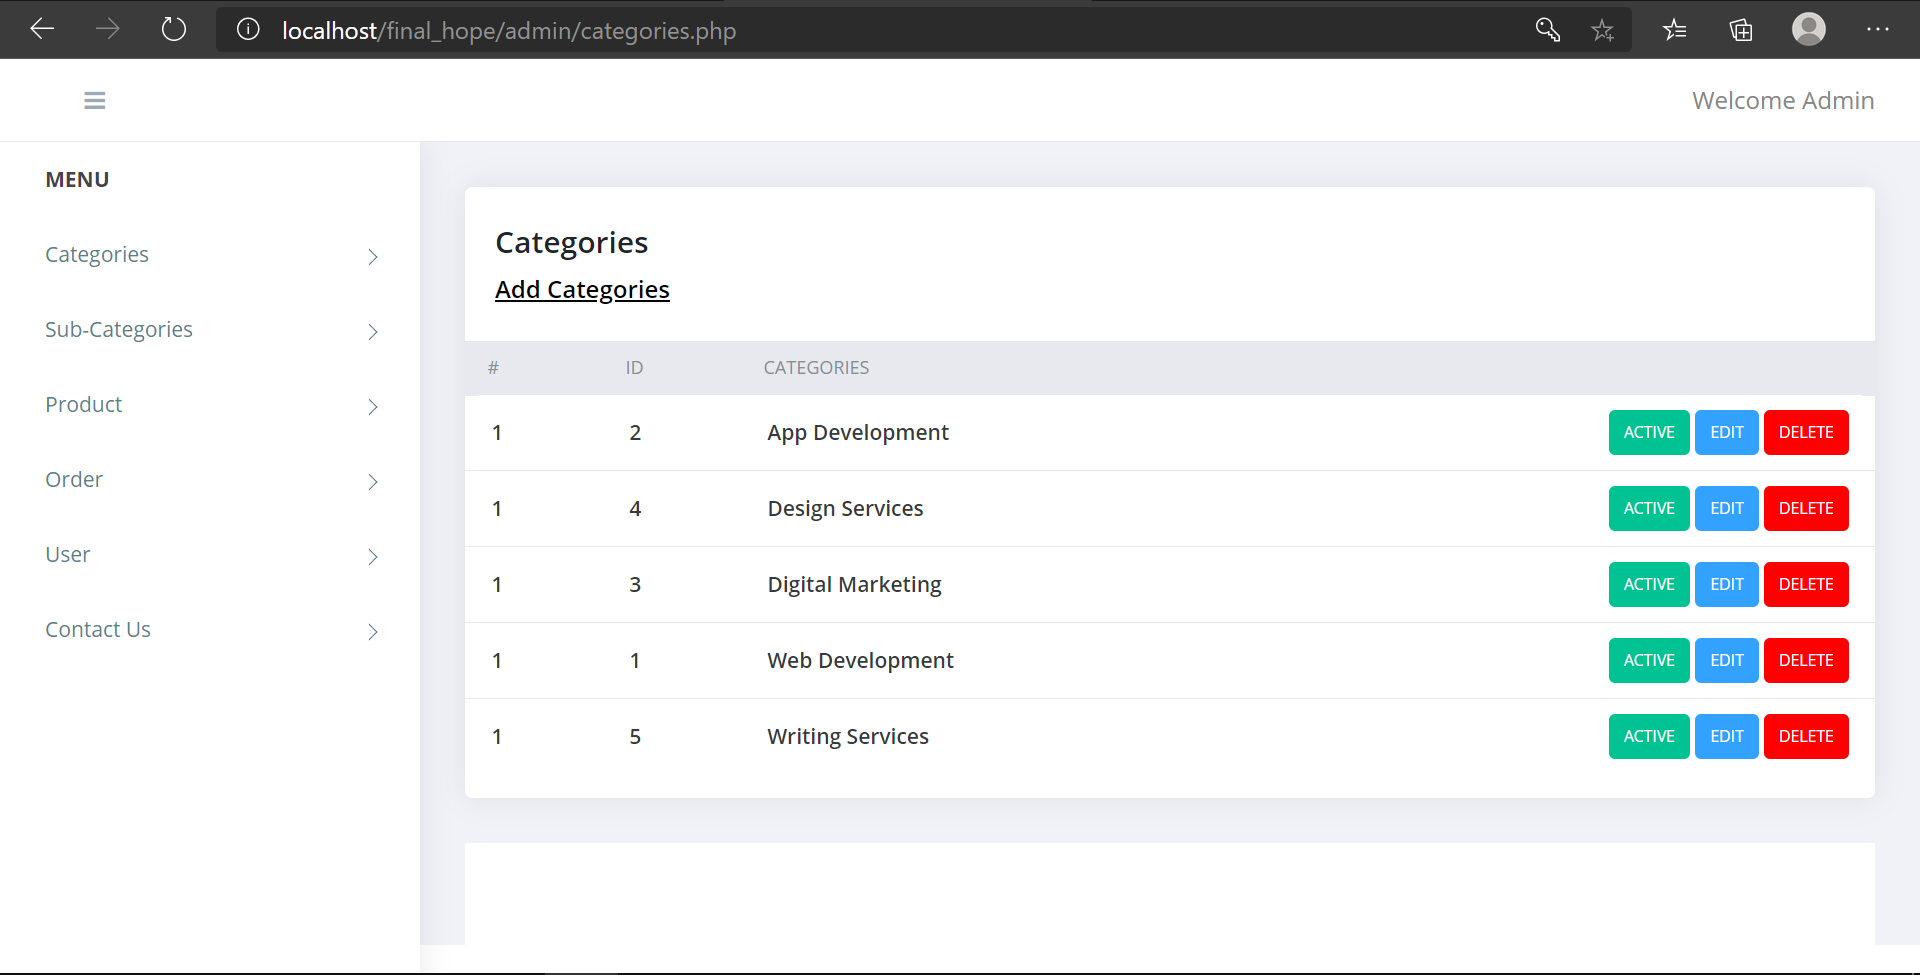
Task: Open the browser profile avatar
Action: click(x=1808, y=29)
